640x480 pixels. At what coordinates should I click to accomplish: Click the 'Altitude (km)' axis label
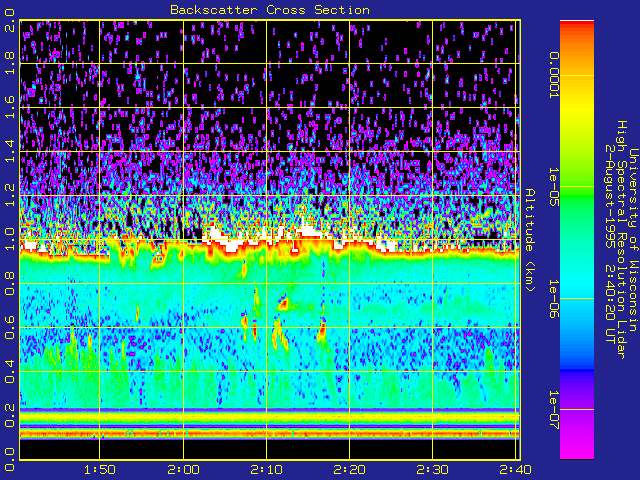[530, 240]
